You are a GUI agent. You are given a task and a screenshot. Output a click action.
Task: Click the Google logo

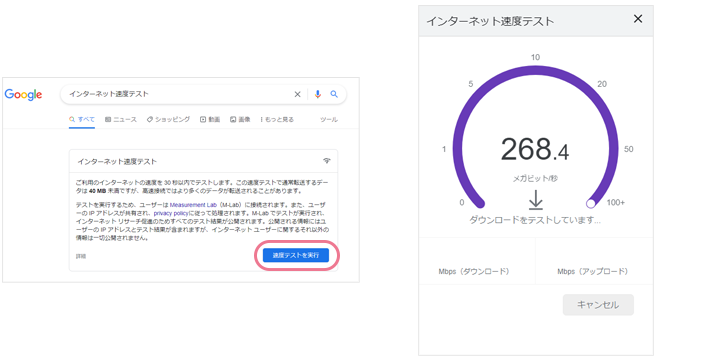[x=23, y=95]
